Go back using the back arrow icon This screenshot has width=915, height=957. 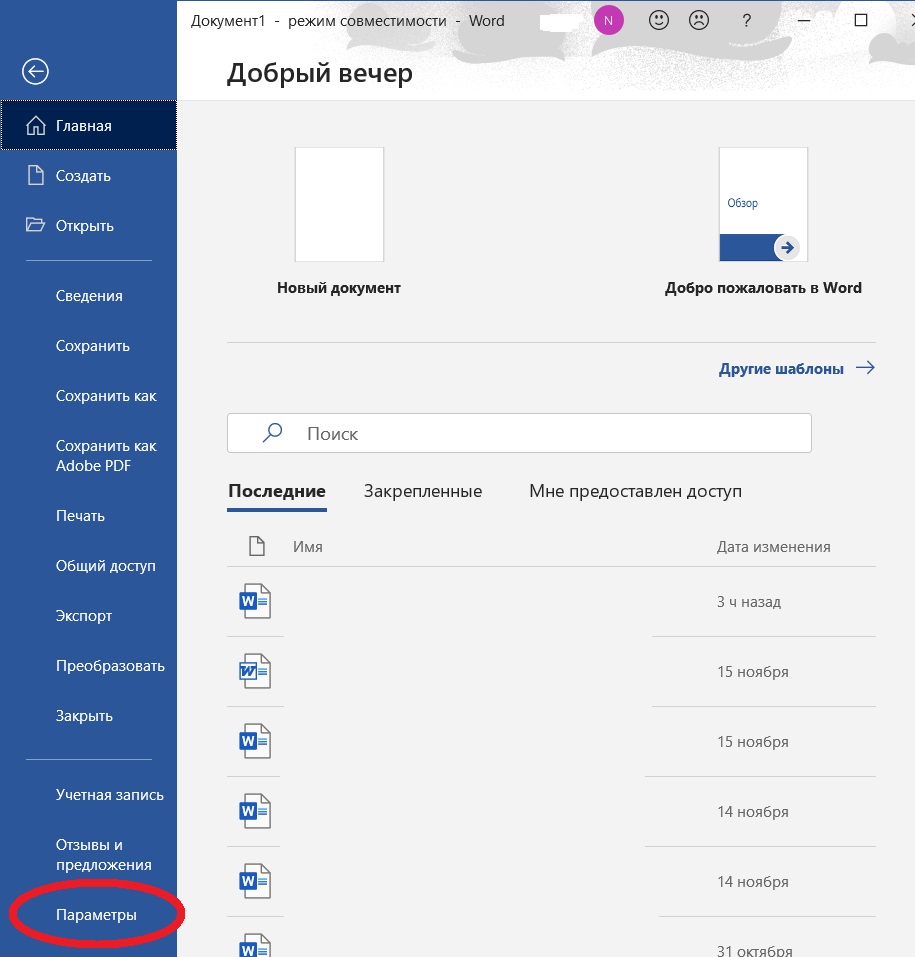pos(35,71)
